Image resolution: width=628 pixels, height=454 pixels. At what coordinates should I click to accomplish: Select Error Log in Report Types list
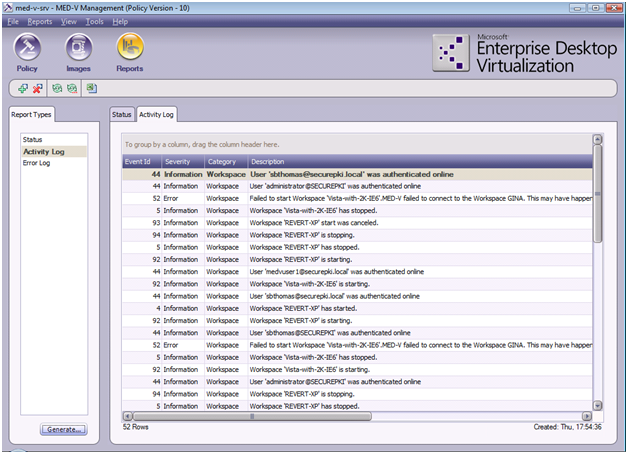click(x=54, y=163)
